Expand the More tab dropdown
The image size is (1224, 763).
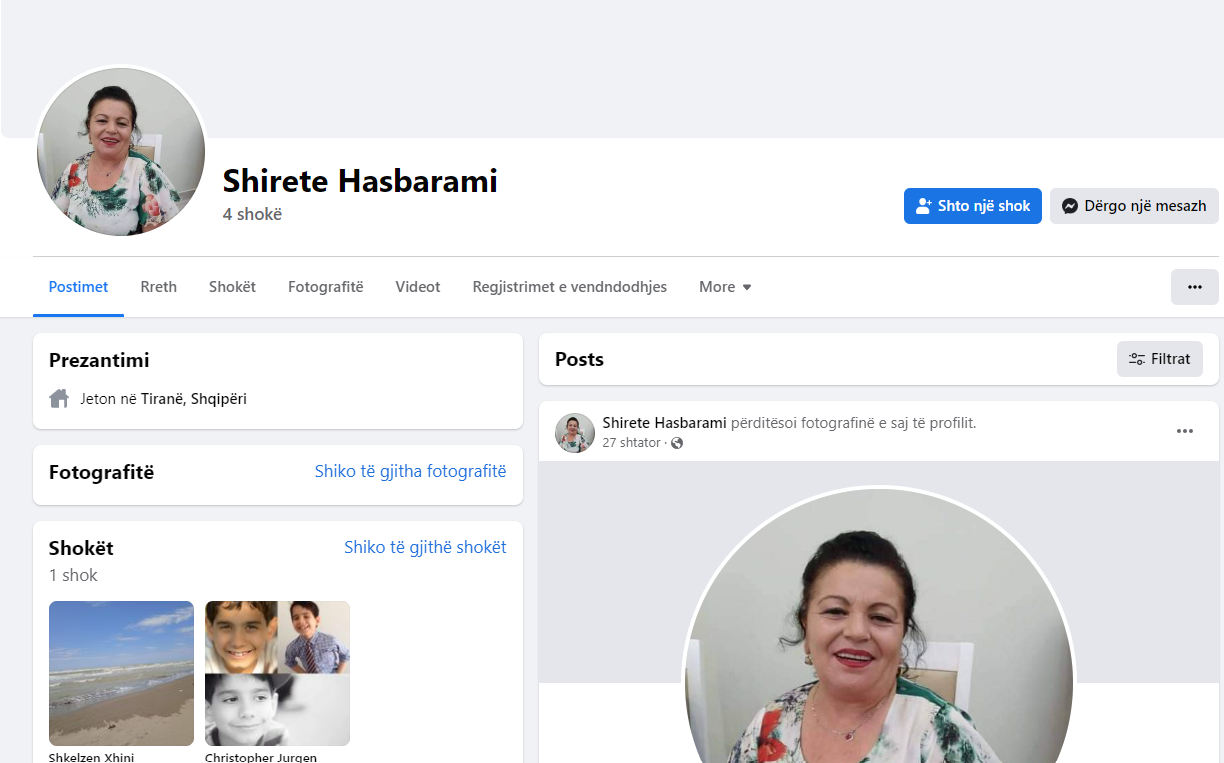pos(725,287)
